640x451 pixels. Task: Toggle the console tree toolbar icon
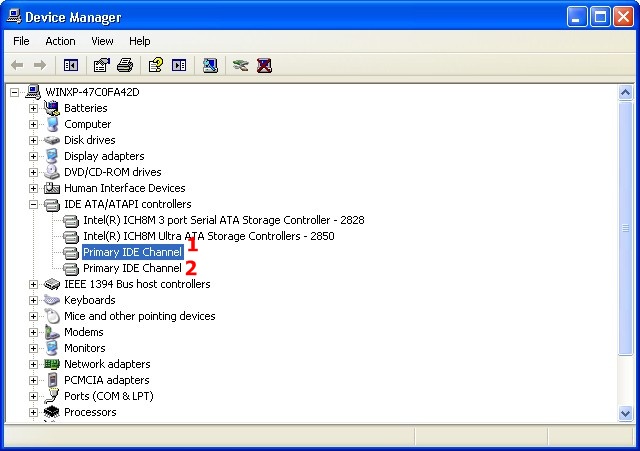coord(71,65)
